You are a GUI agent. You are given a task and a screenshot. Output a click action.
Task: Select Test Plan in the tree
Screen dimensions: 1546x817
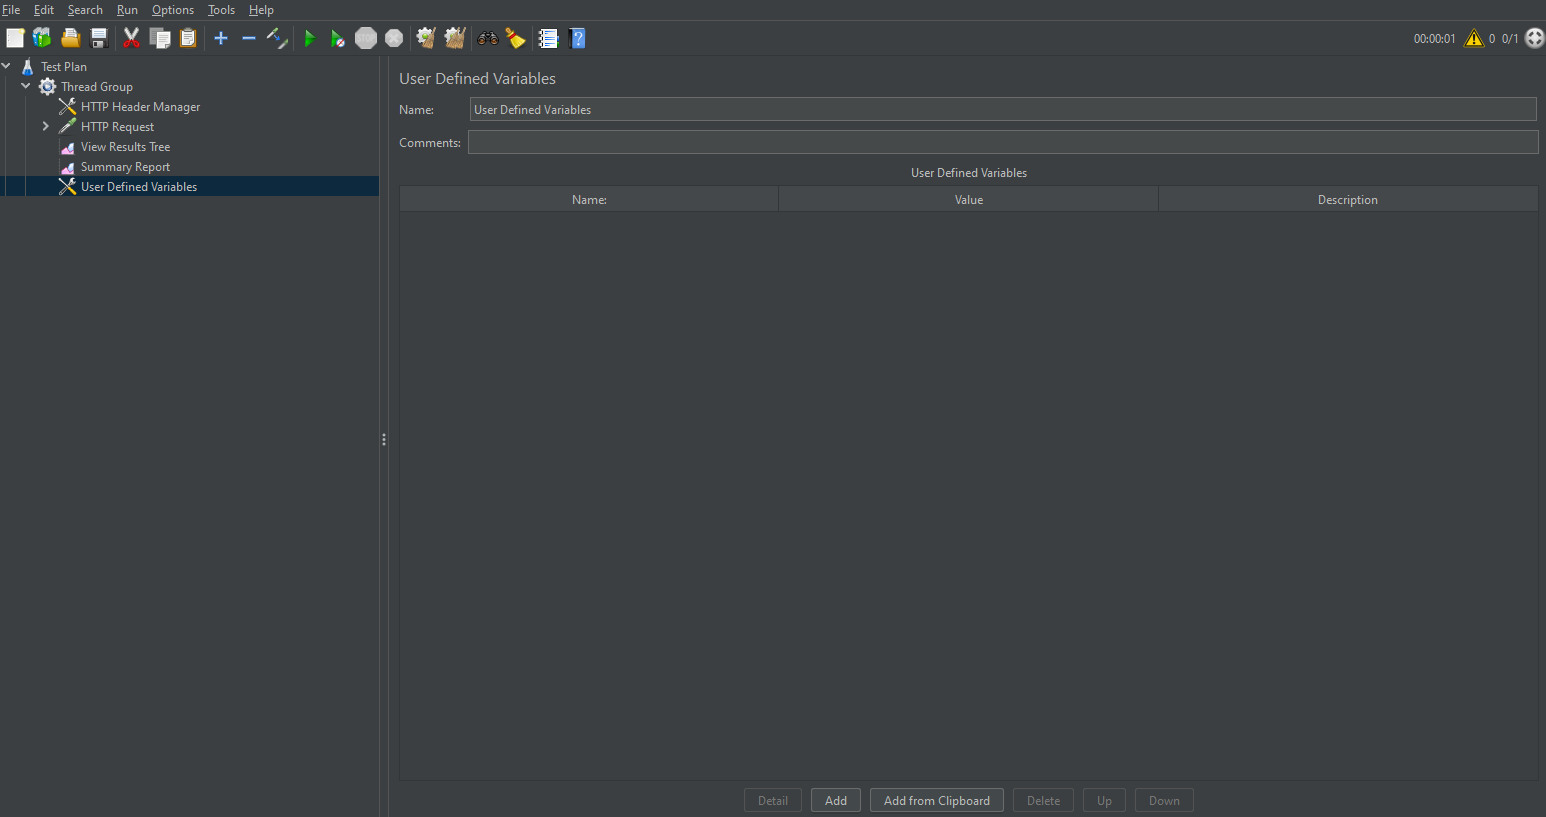pos(63,66)
